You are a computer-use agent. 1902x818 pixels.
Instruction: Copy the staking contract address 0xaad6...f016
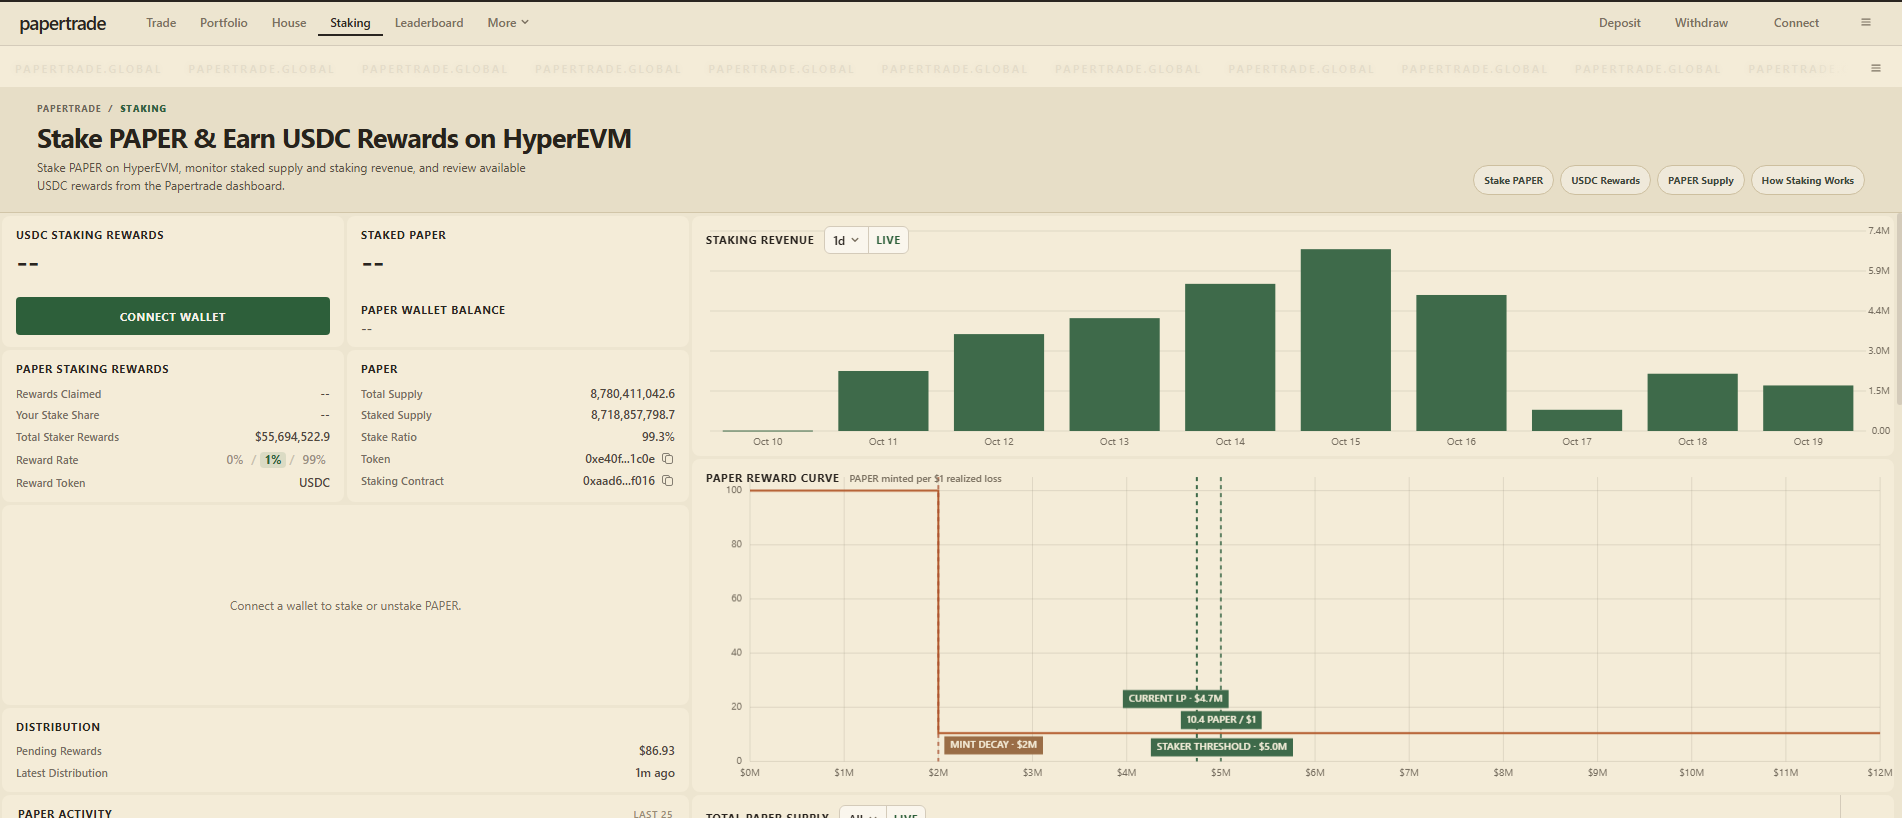click(668, 481)
